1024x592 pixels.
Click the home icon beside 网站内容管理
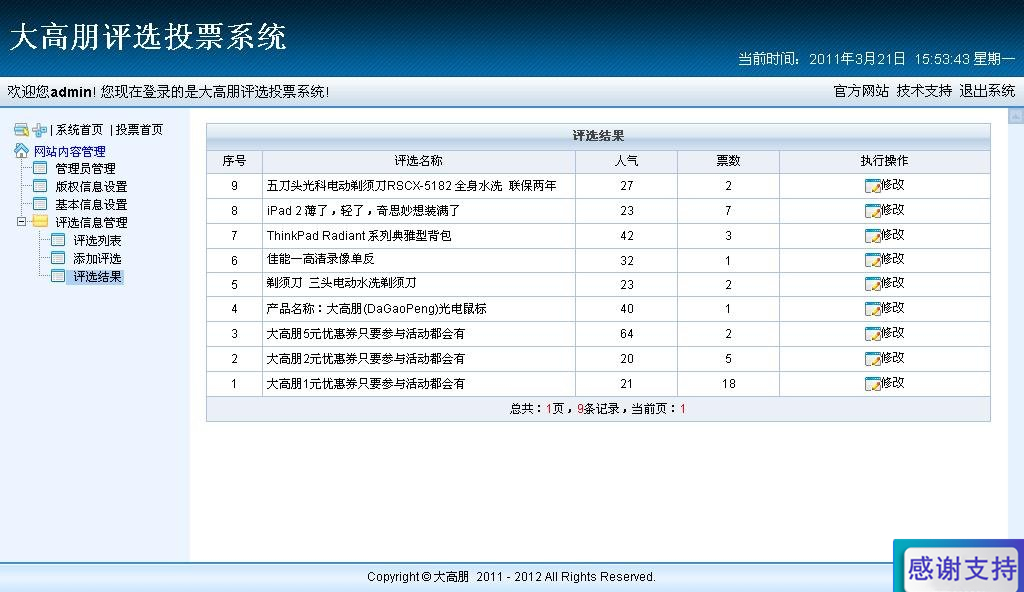pos(22,151)
